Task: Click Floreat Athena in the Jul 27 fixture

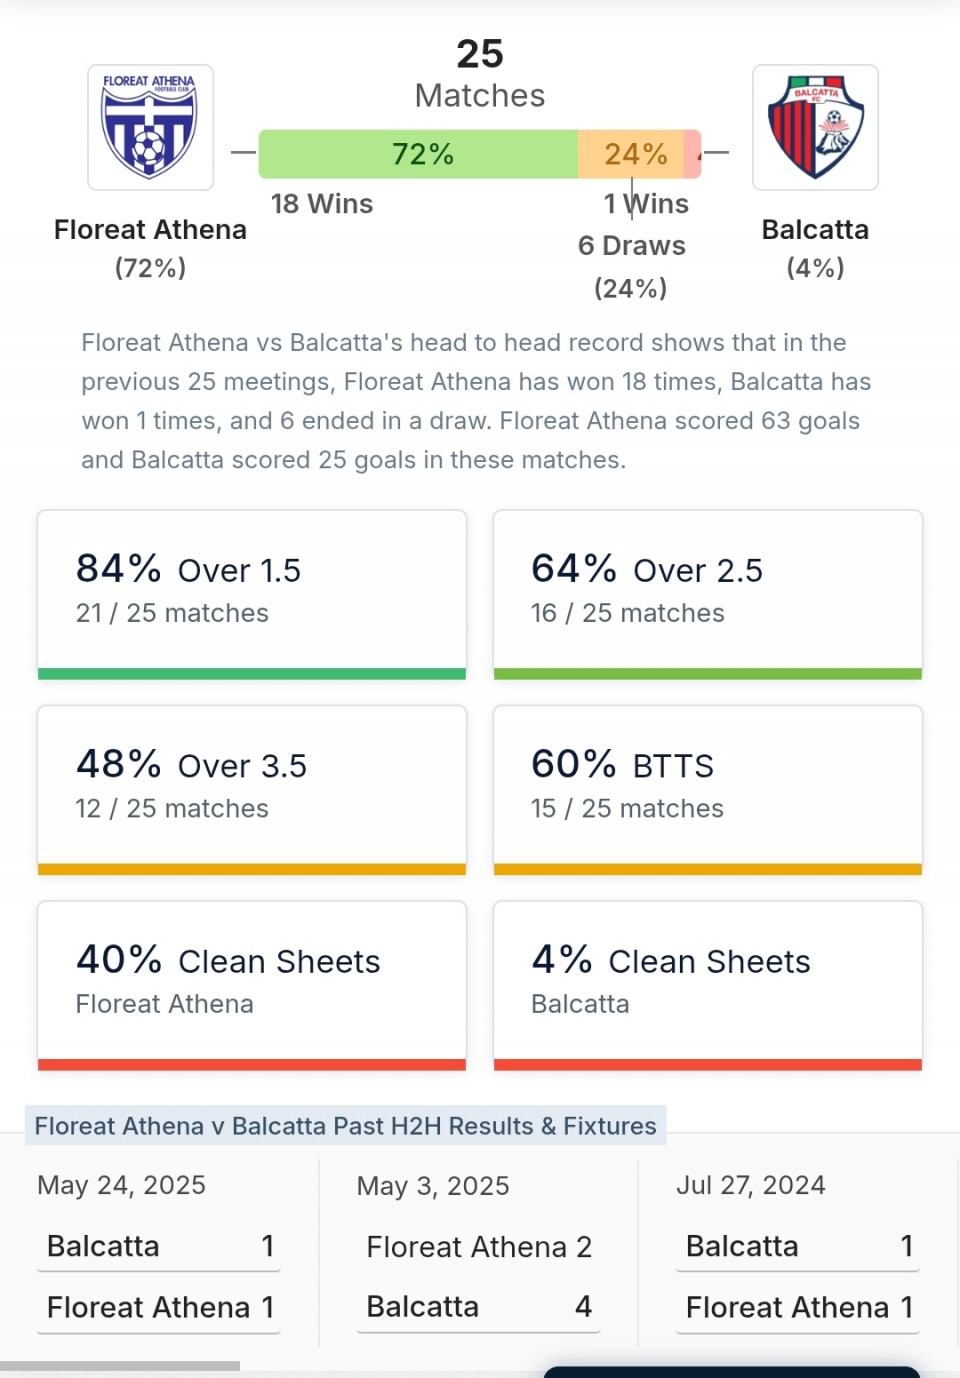Action: click(x=787, y=1307)
